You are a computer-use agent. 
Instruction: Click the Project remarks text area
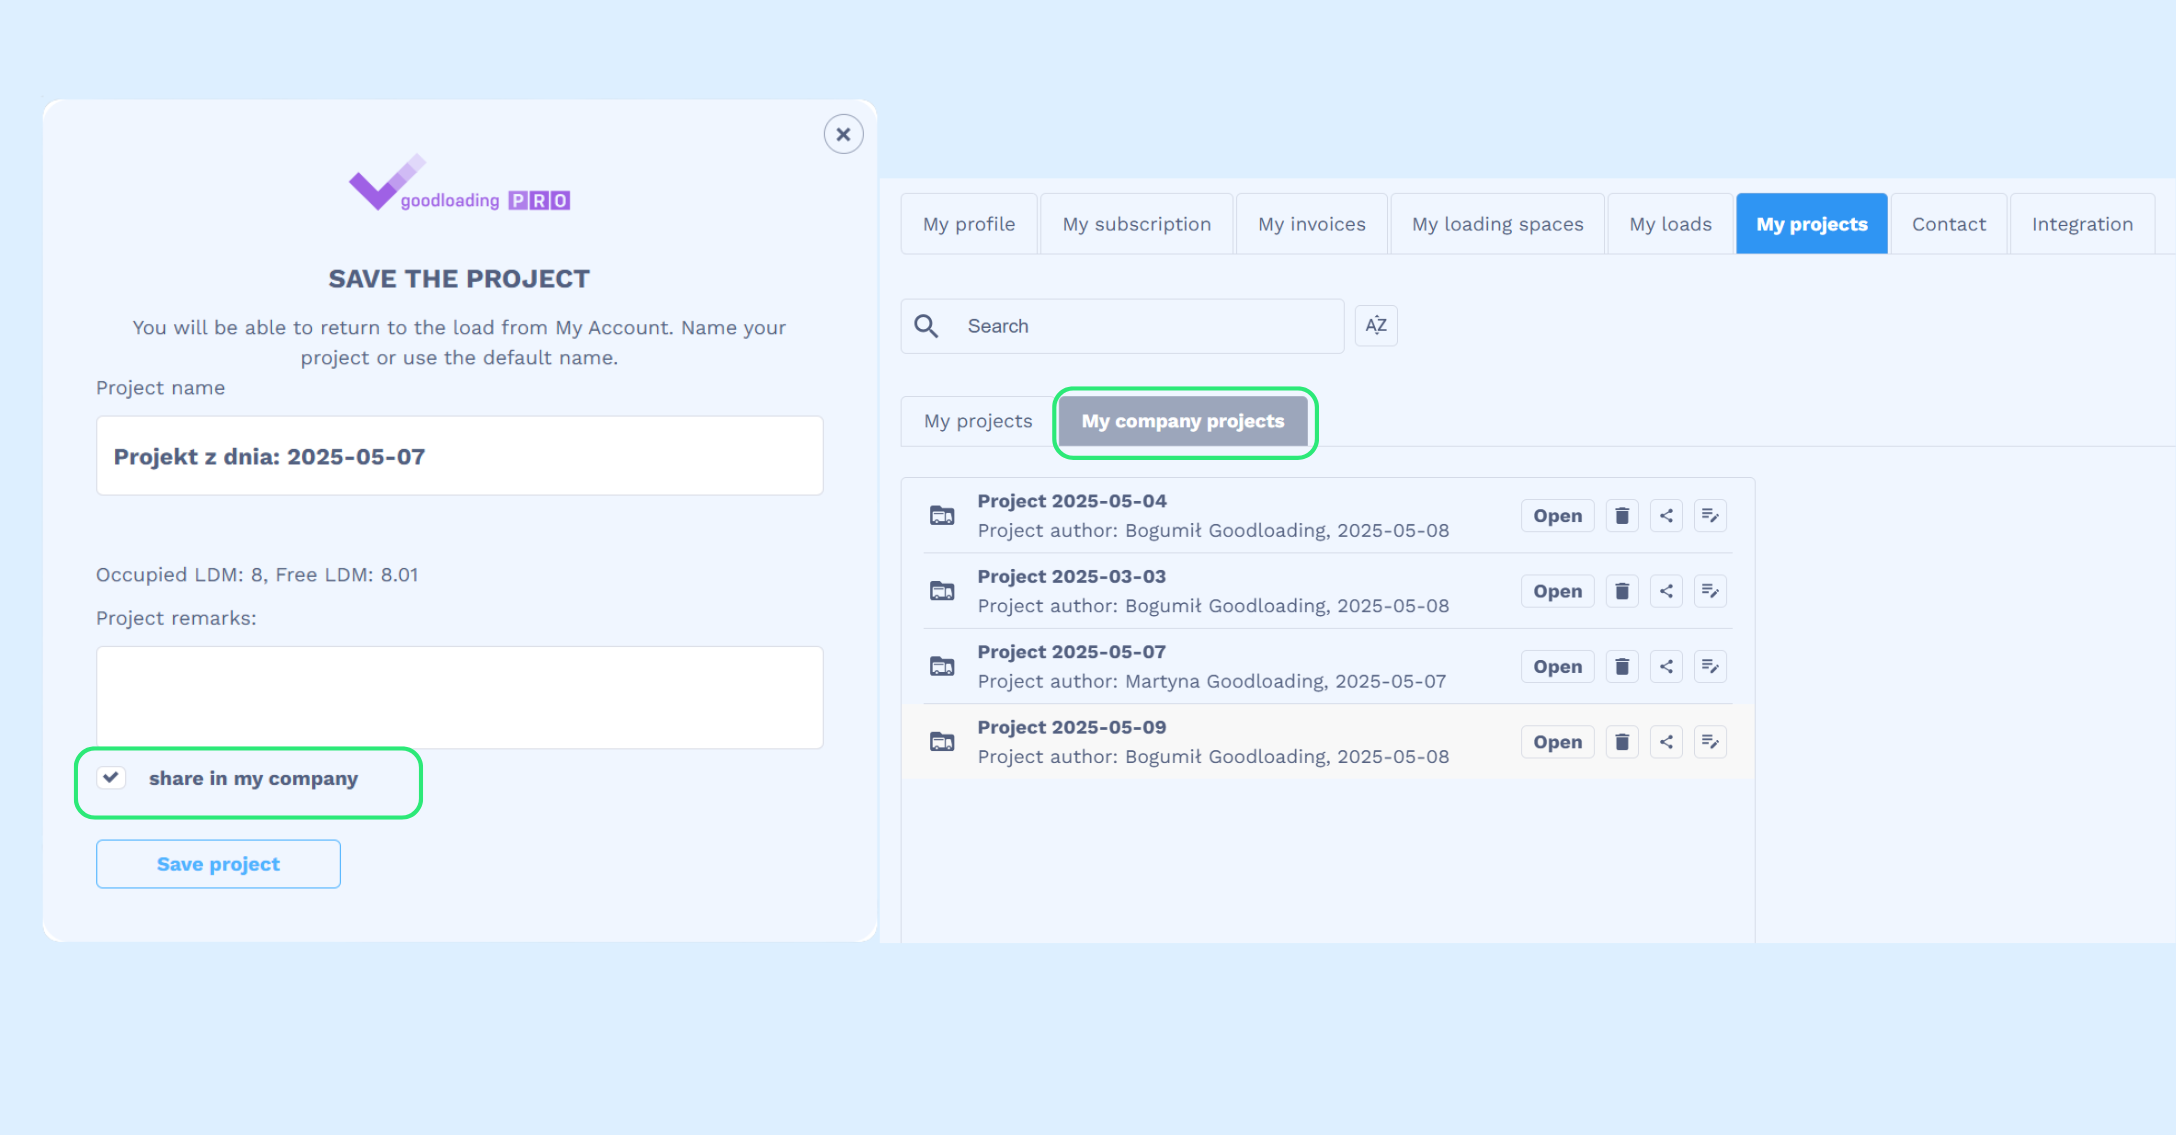click(459, 697)
